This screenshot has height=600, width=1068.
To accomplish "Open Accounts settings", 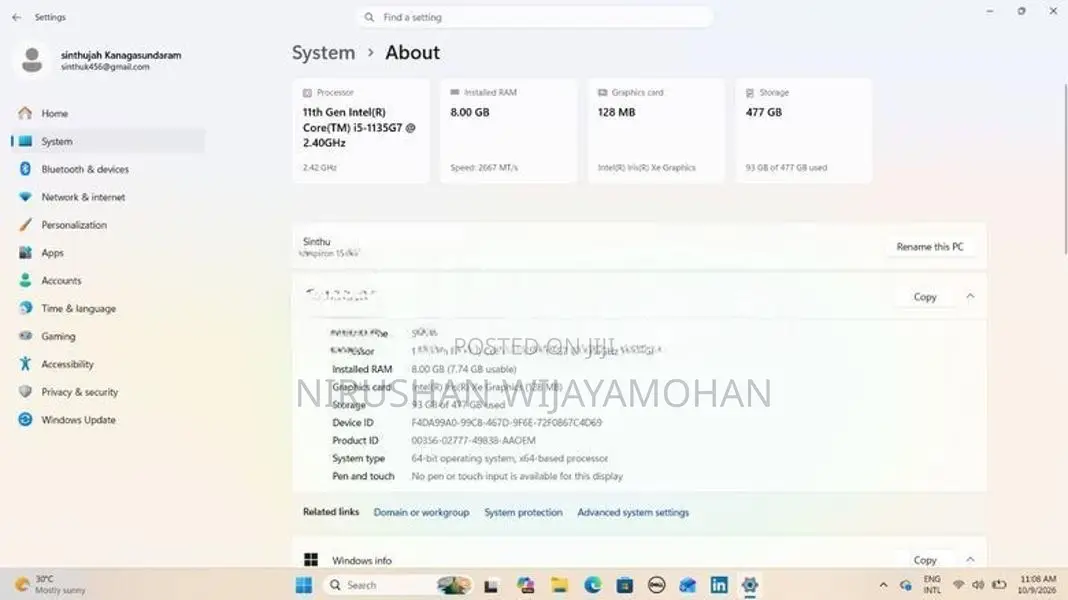I will click(108, 281).
